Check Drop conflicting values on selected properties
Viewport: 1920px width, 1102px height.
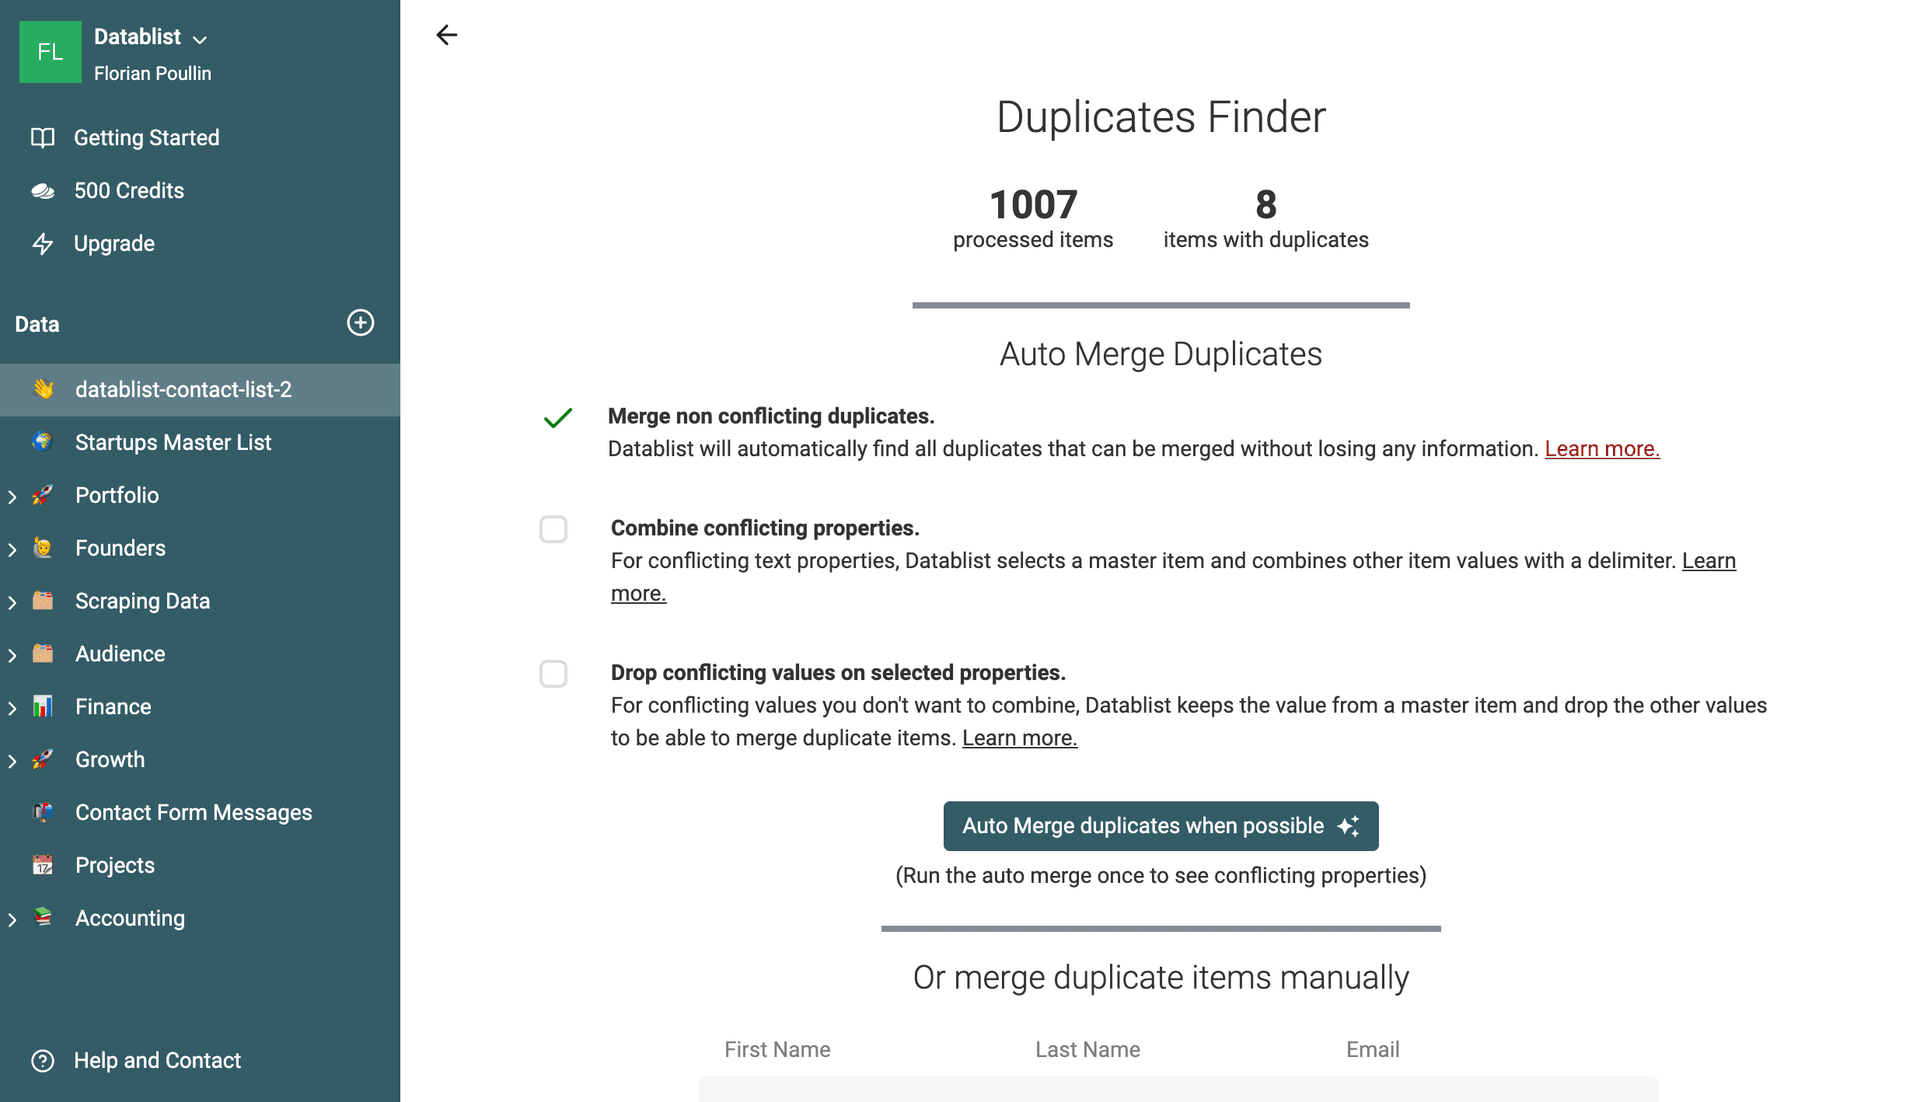(553, 674)
